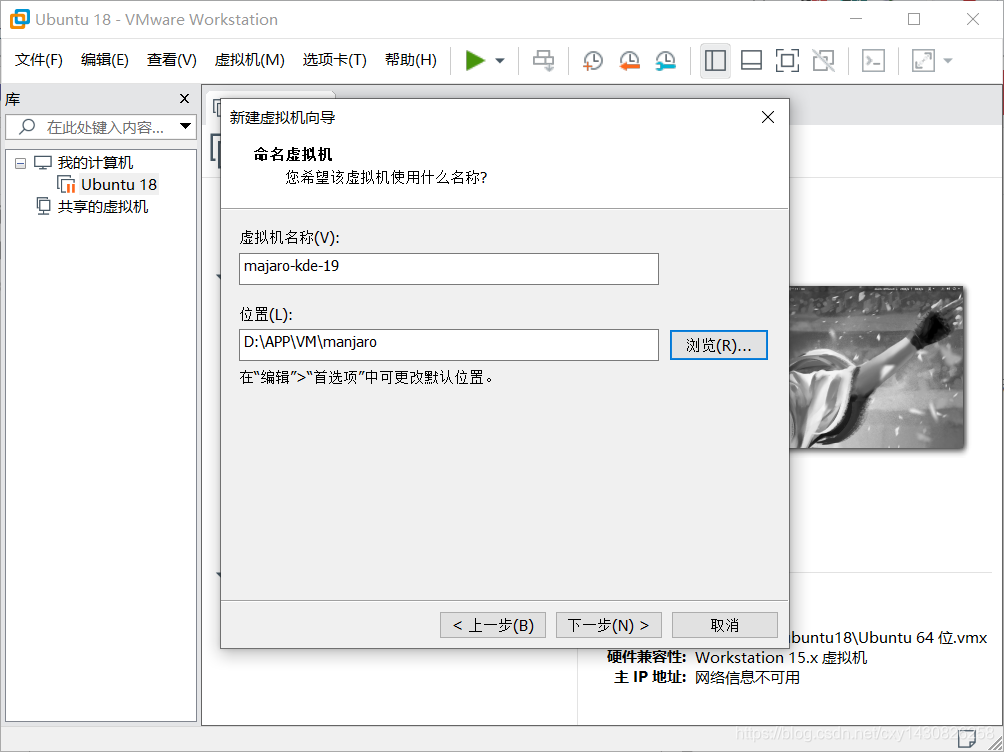
Task: Open the library search filter dropdown
Action: (x=185, y=127)
